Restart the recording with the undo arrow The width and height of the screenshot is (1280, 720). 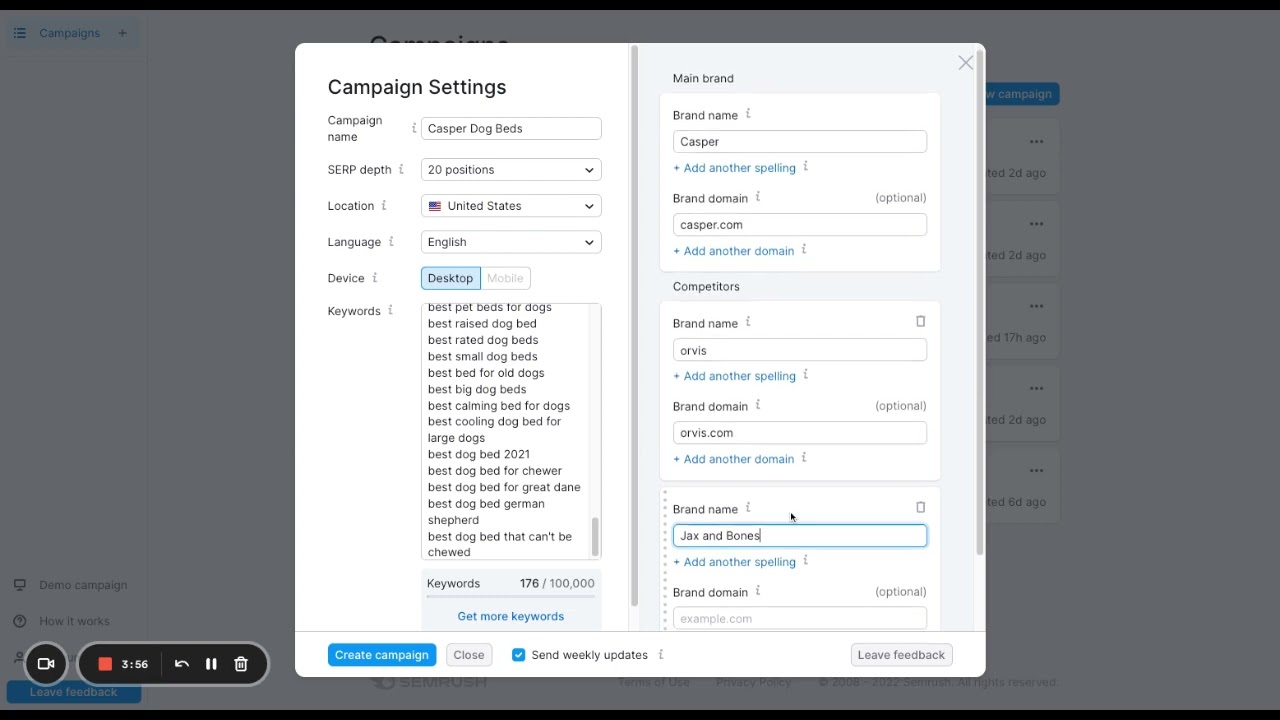(182, 664)
